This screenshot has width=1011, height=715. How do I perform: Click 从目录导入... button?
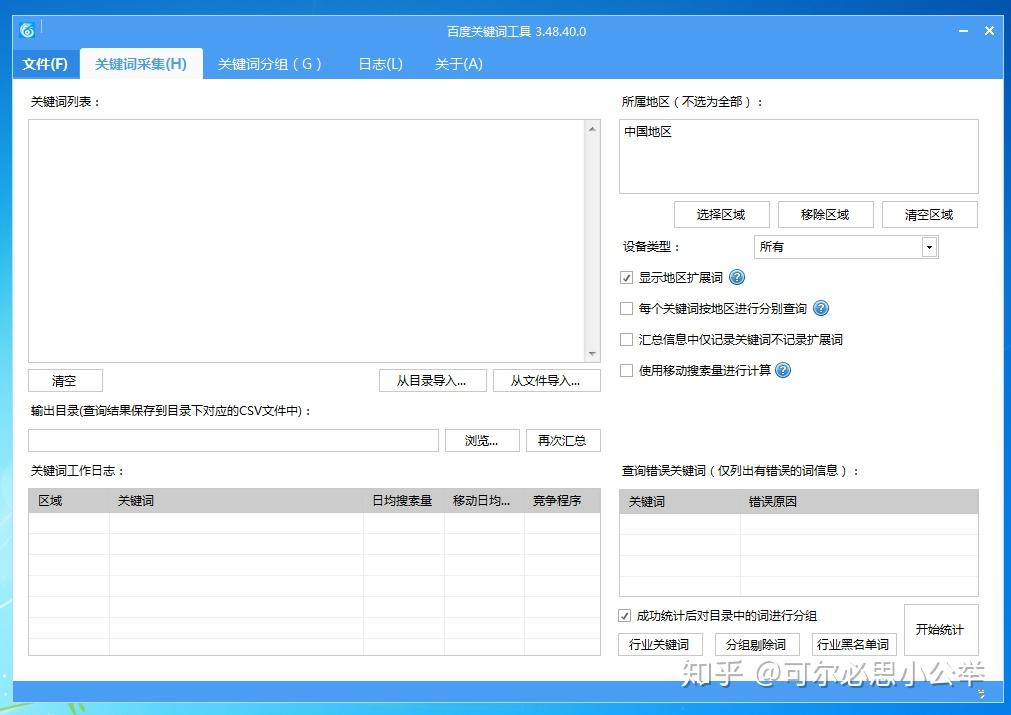(432, 380)
